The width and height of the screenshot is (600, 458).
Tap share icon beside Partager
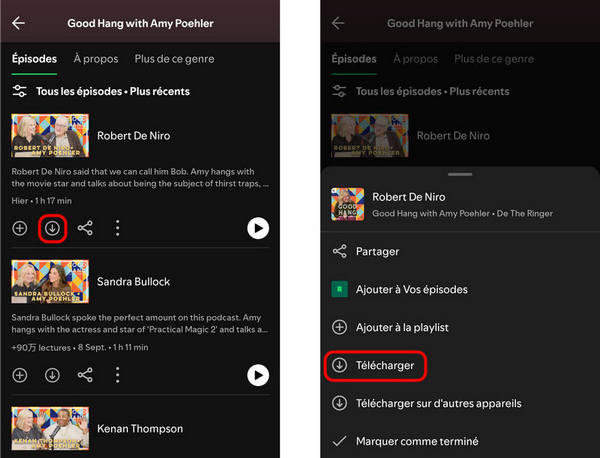[x=339, y=251]
